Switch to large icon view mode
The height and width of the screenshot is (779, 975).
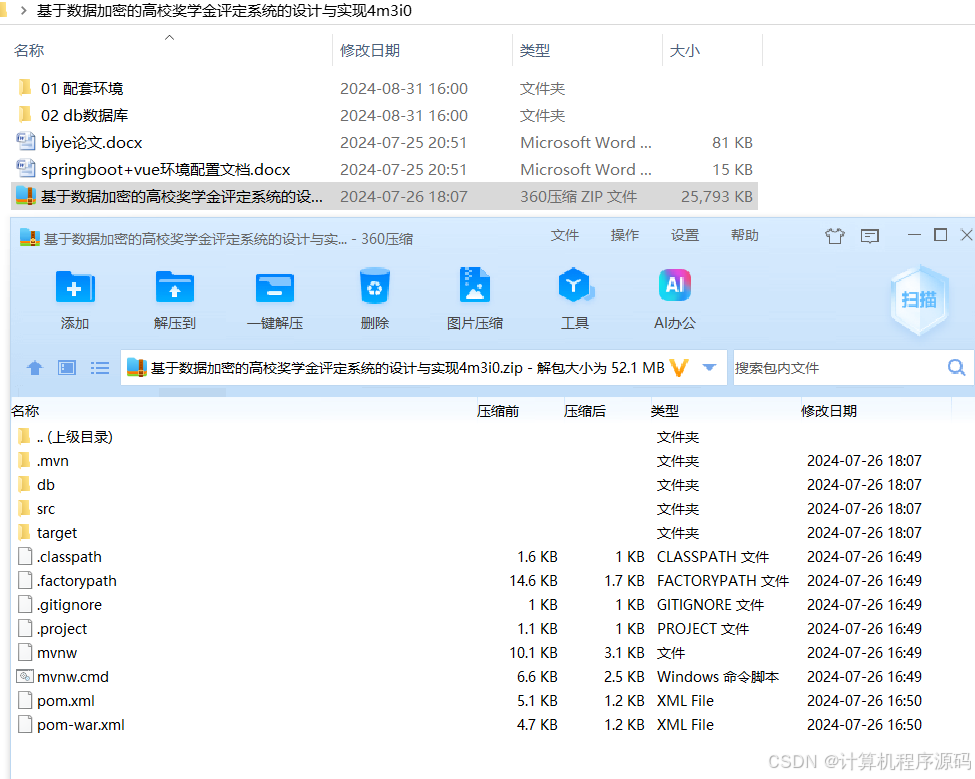click(66, 367)
